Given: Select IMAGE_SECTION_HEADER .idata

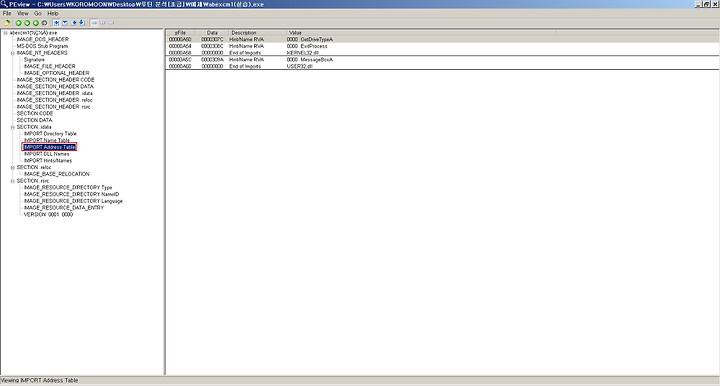Looking at the screenshot, I should tap(55, 93).
